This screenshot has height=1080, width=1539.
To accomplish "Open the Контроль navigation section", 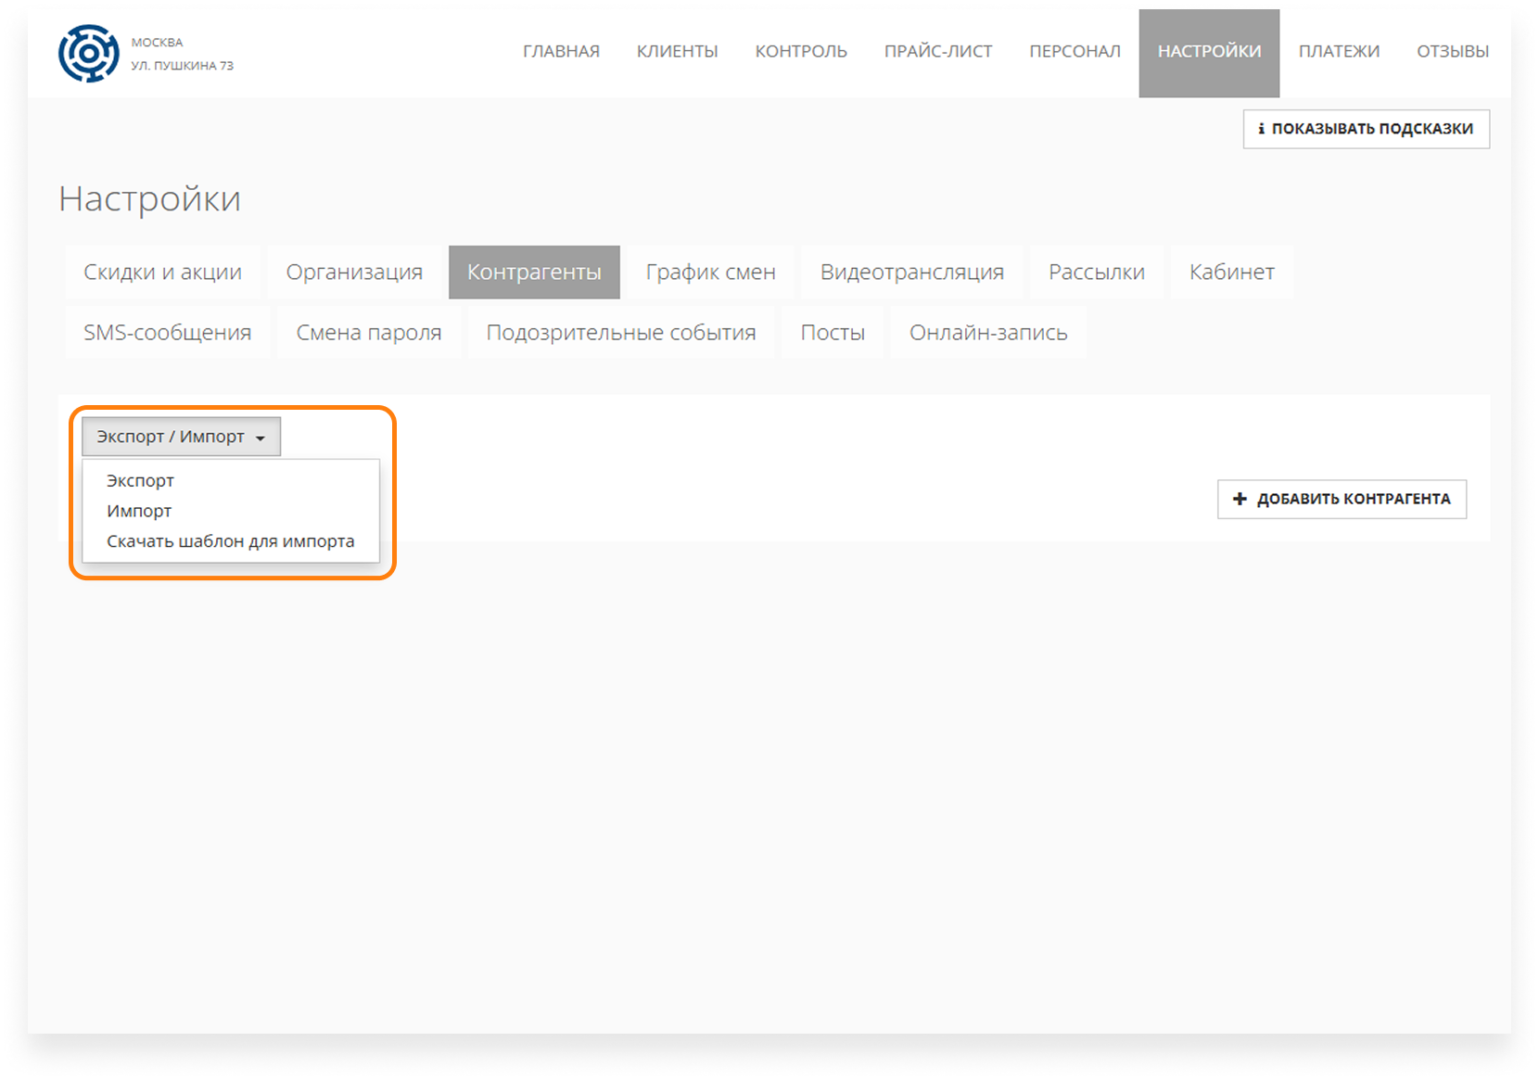I will 800,51.
